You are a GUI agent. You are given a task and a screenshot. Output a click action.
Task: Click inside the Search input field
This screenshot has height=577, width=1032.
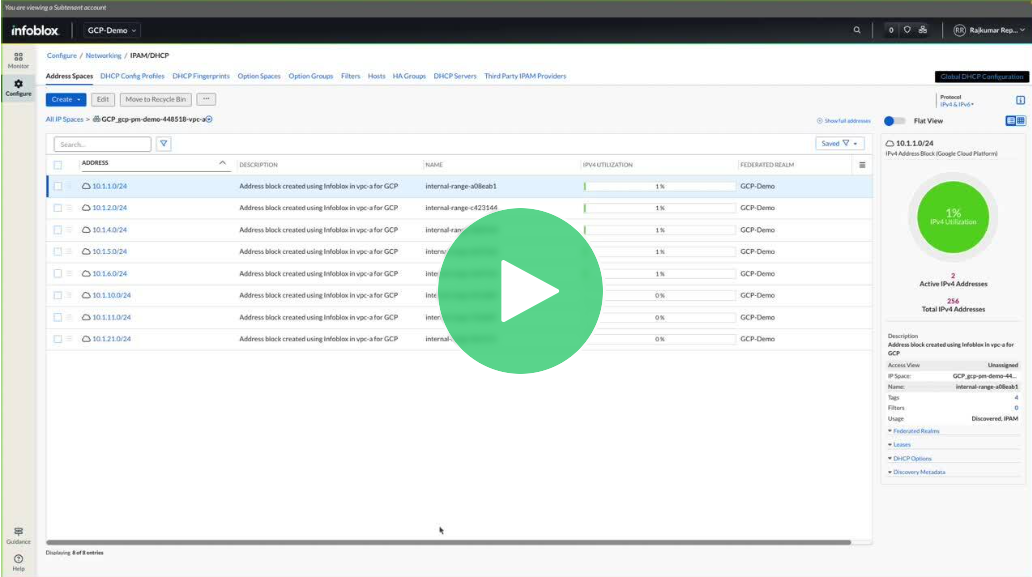101,144
